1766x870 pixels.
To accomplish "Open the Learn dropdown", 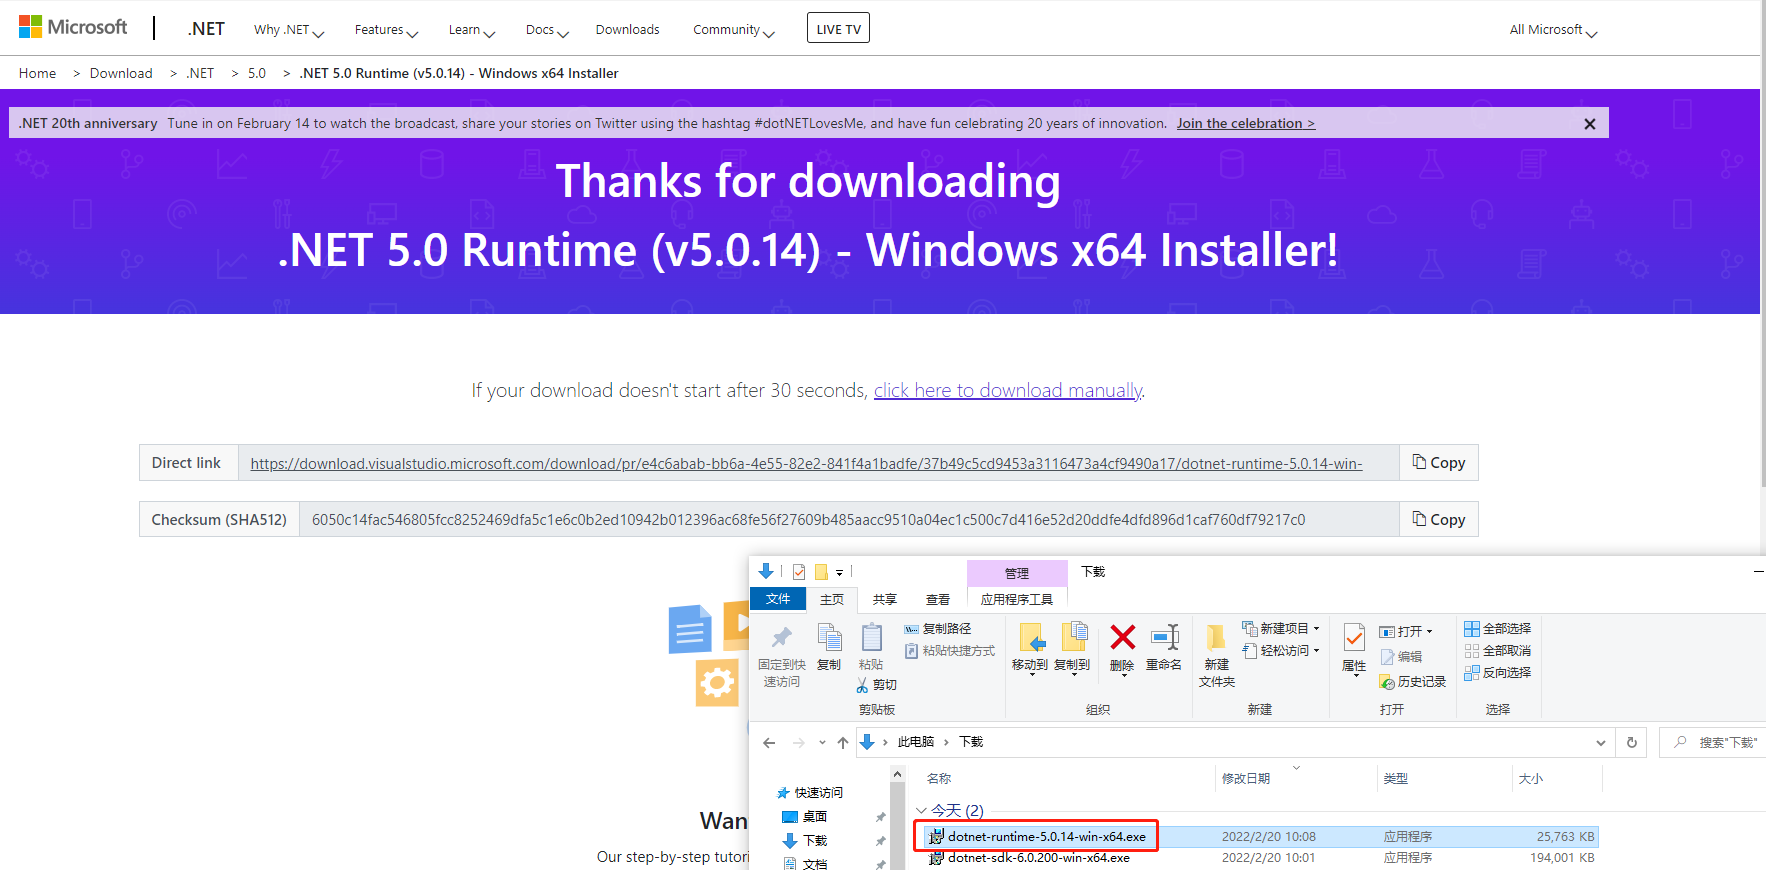I will coord(471,30).
